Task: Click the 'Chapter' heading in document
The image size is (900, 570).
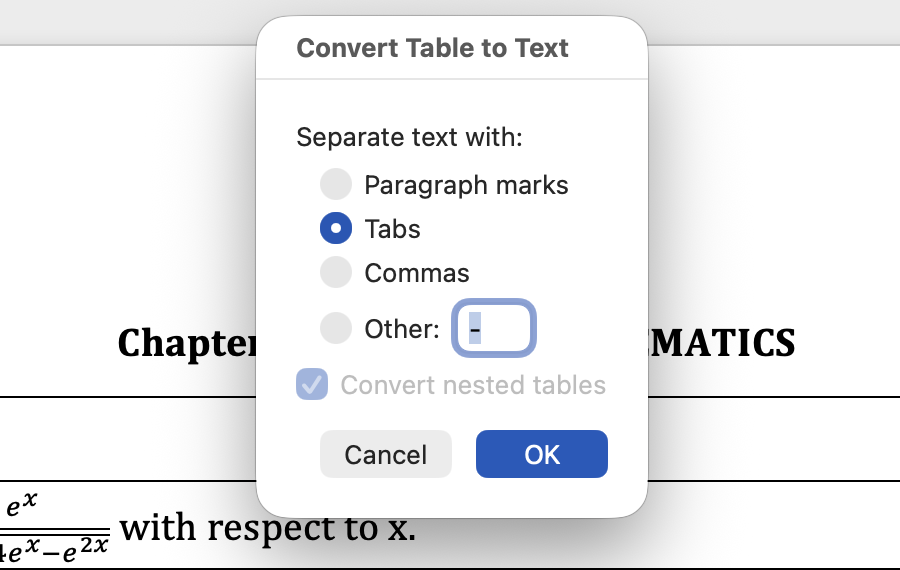Action: point(186,343)
